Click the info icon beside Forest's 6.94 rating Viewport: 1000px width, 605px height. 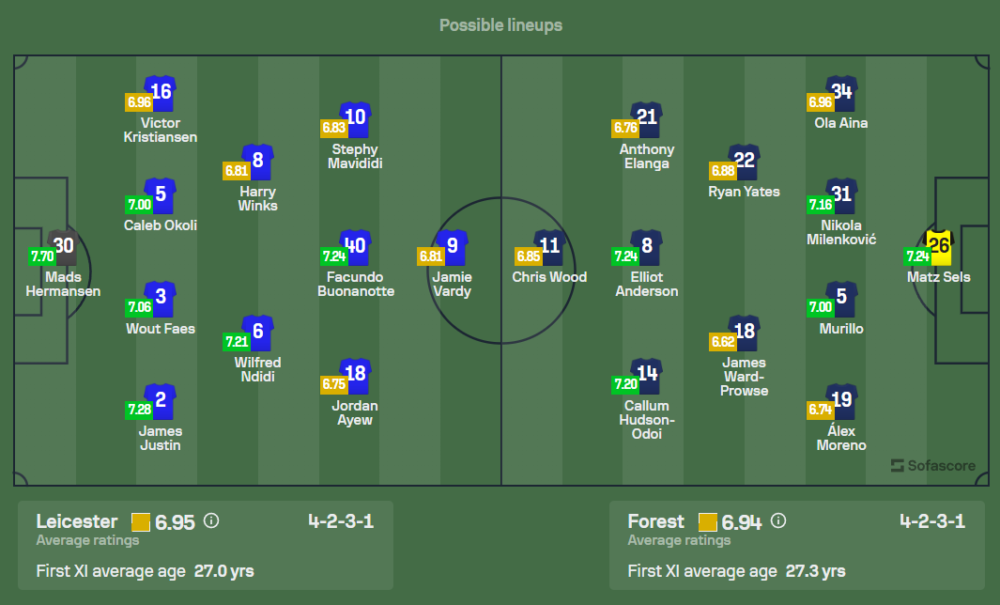point(779,521)
